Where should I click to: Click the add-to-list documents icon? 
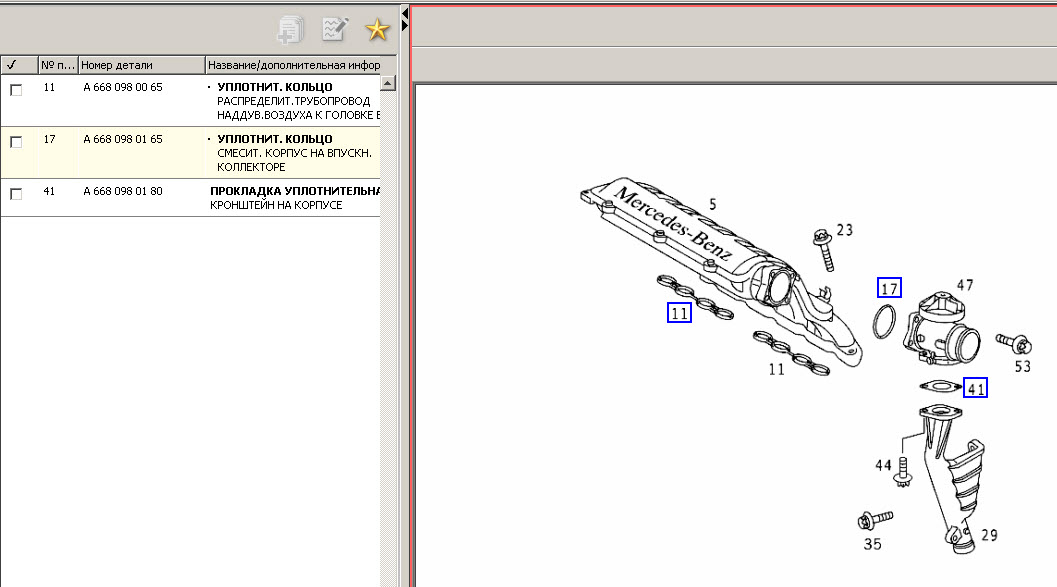point(291,30)
